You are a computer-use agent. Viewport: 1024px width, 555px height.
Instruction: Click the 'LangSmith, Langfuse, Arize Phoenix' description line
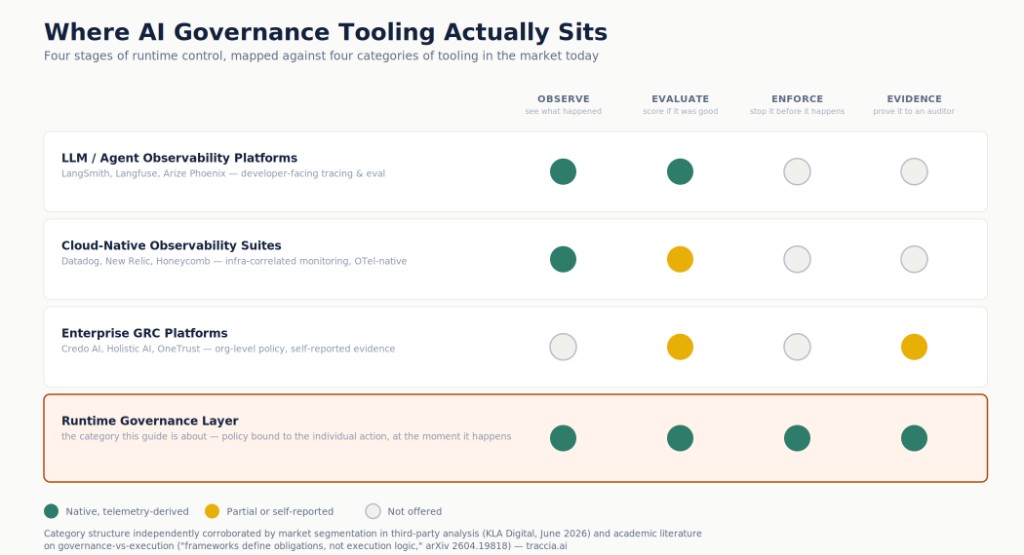click(223, 174)
